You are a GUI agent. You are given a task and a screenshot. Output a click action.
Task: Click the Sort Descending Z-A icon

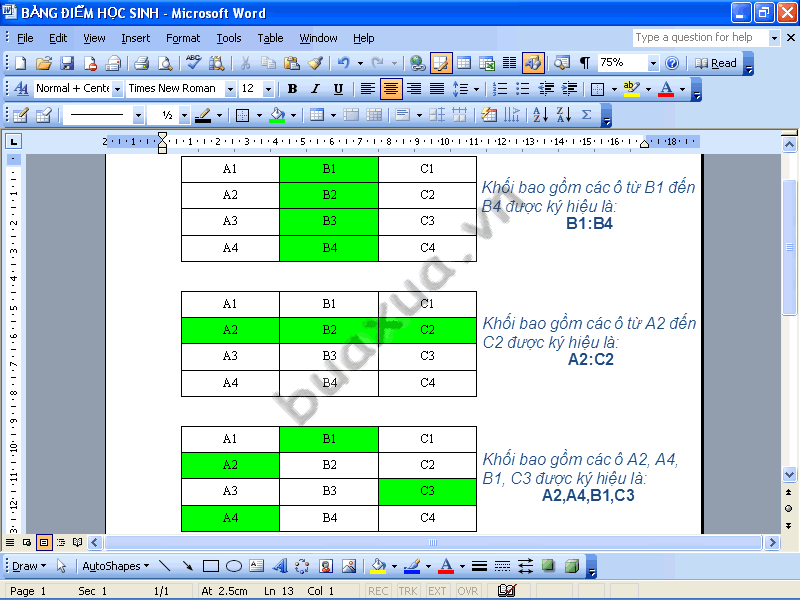564,115
